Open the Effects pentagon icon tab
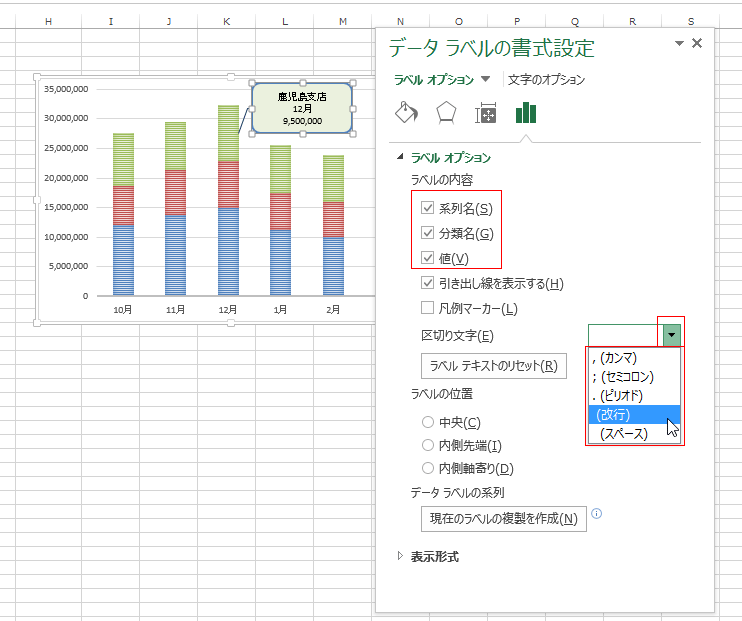This screenshot has width=742, height=621. pyautogui.click(x=446, y=112)
